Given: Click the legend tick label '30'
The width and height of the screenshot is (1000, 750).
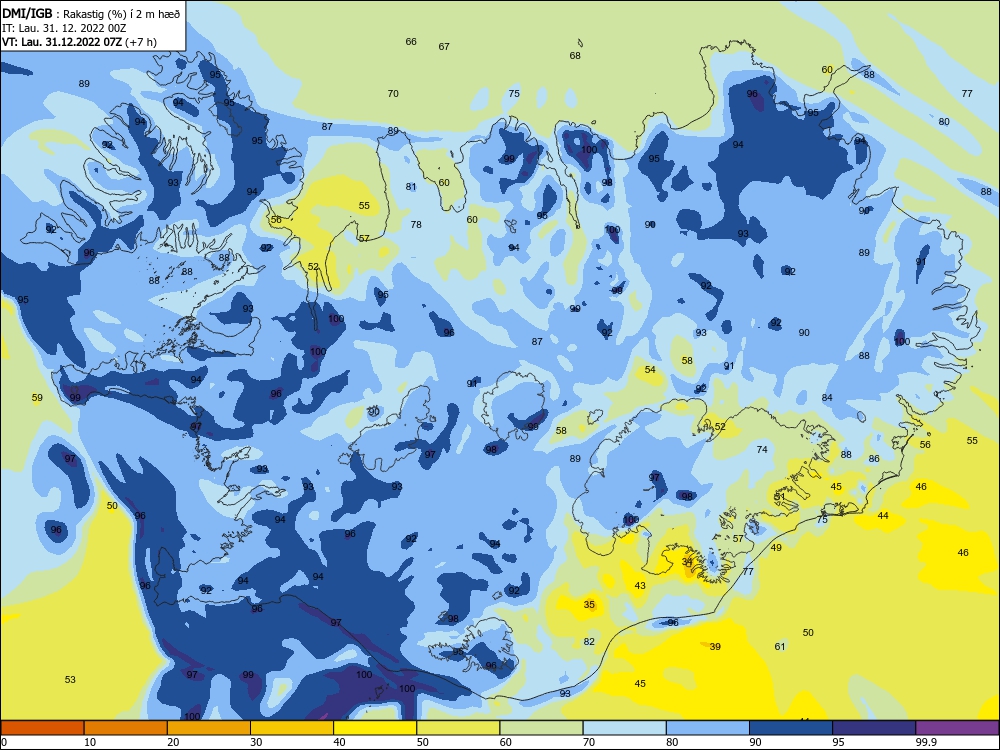Looking at the screenshot, I should 256,742.
